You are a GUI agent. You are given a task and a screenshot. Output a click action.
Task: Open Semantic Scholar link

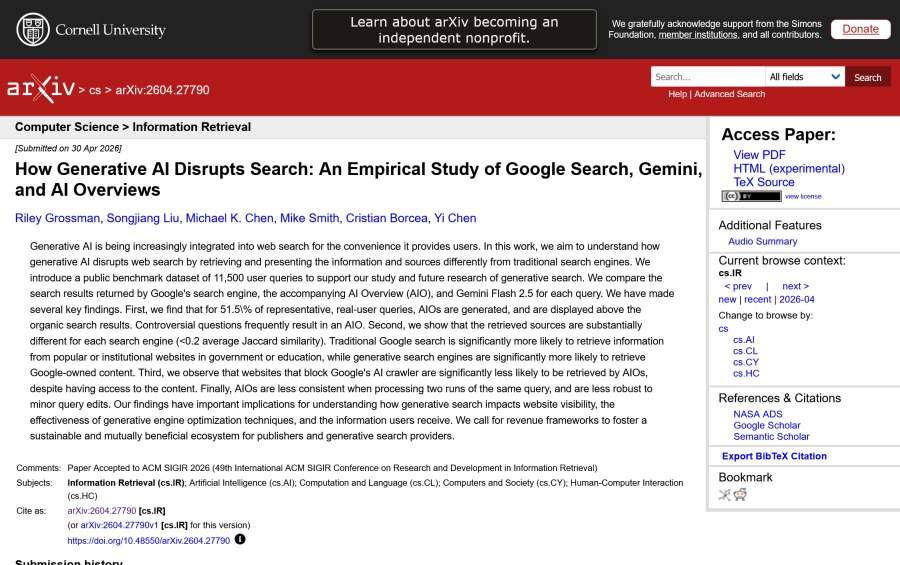[x=771, y=436]
